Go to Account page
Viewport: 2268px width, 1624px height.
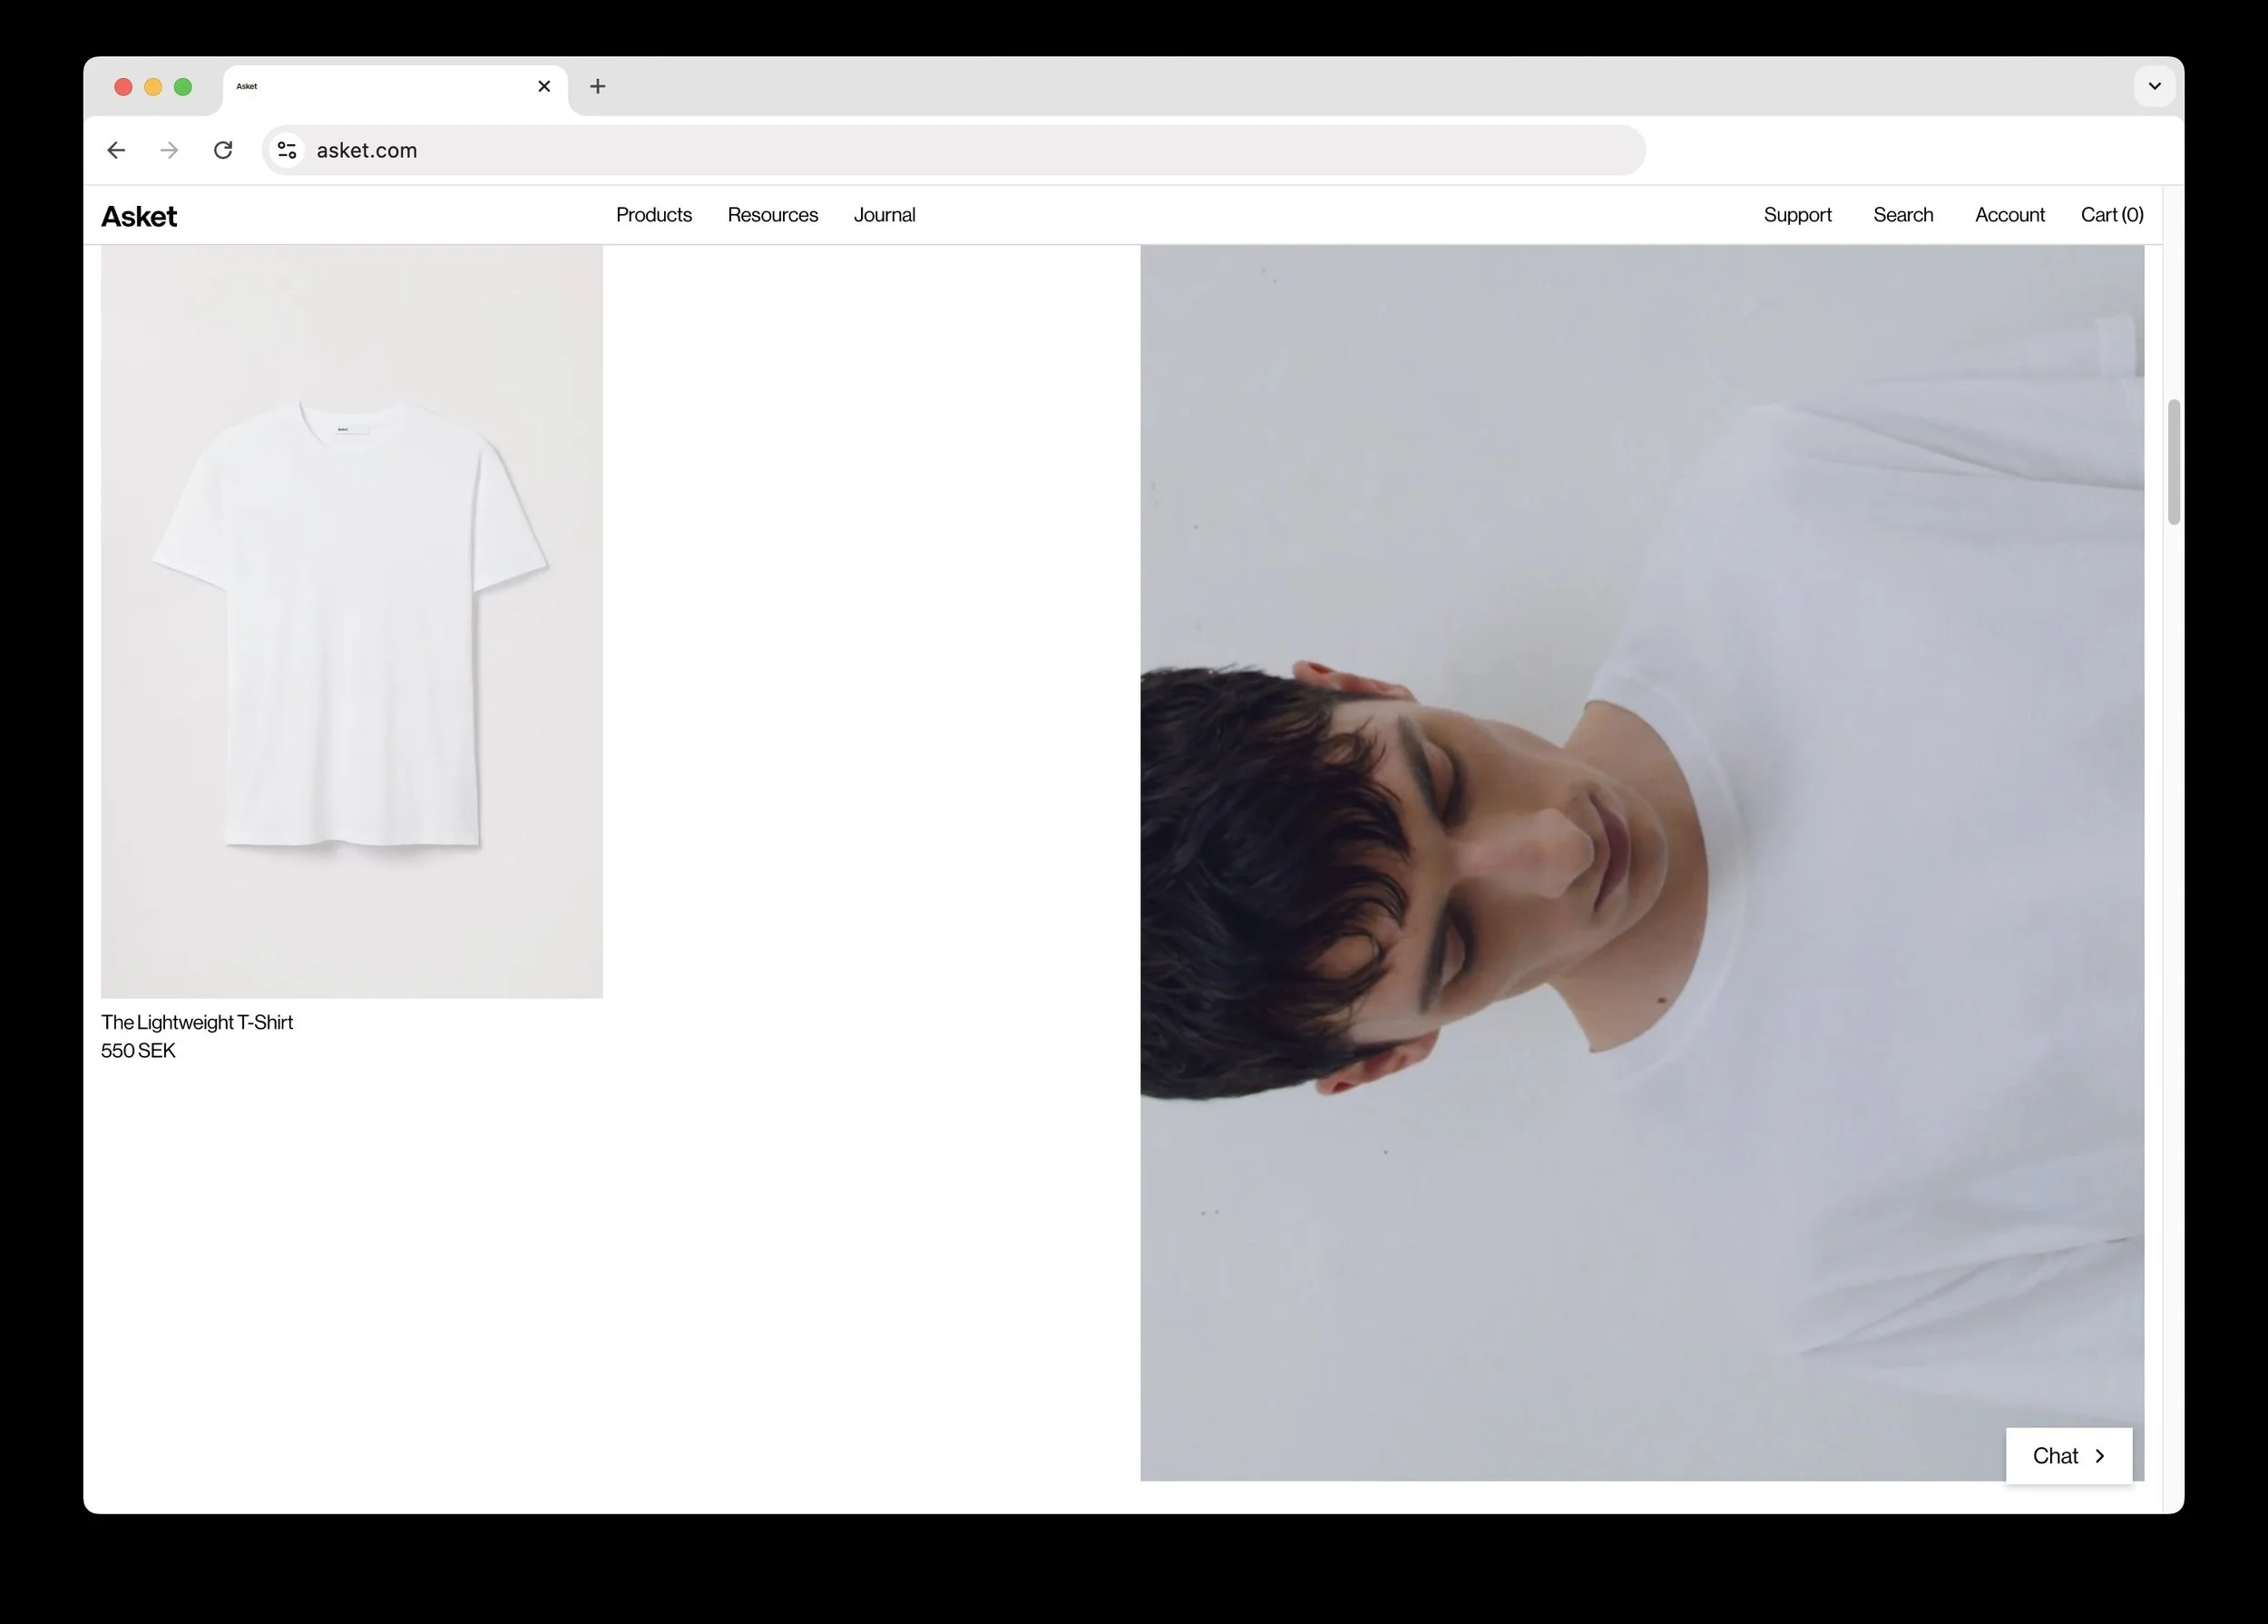click(2009, 215)
